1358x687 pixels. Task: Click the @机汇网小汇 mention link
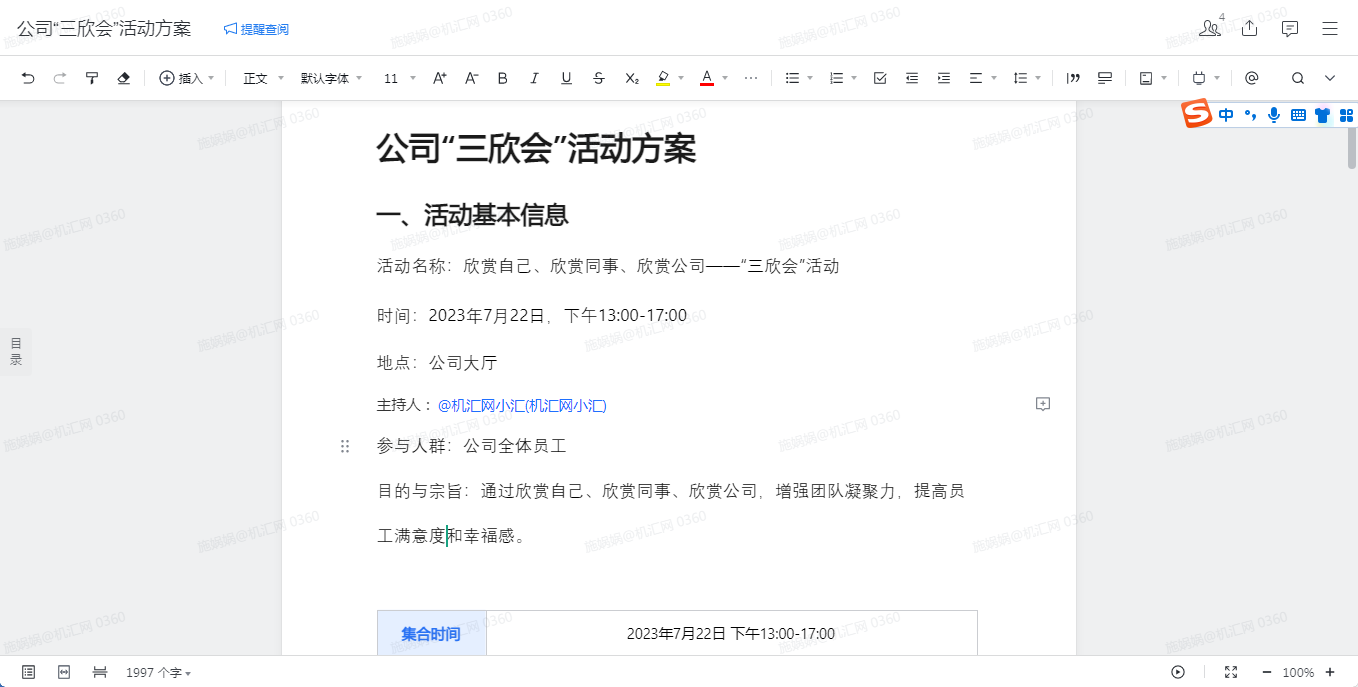tap(522, 405)
